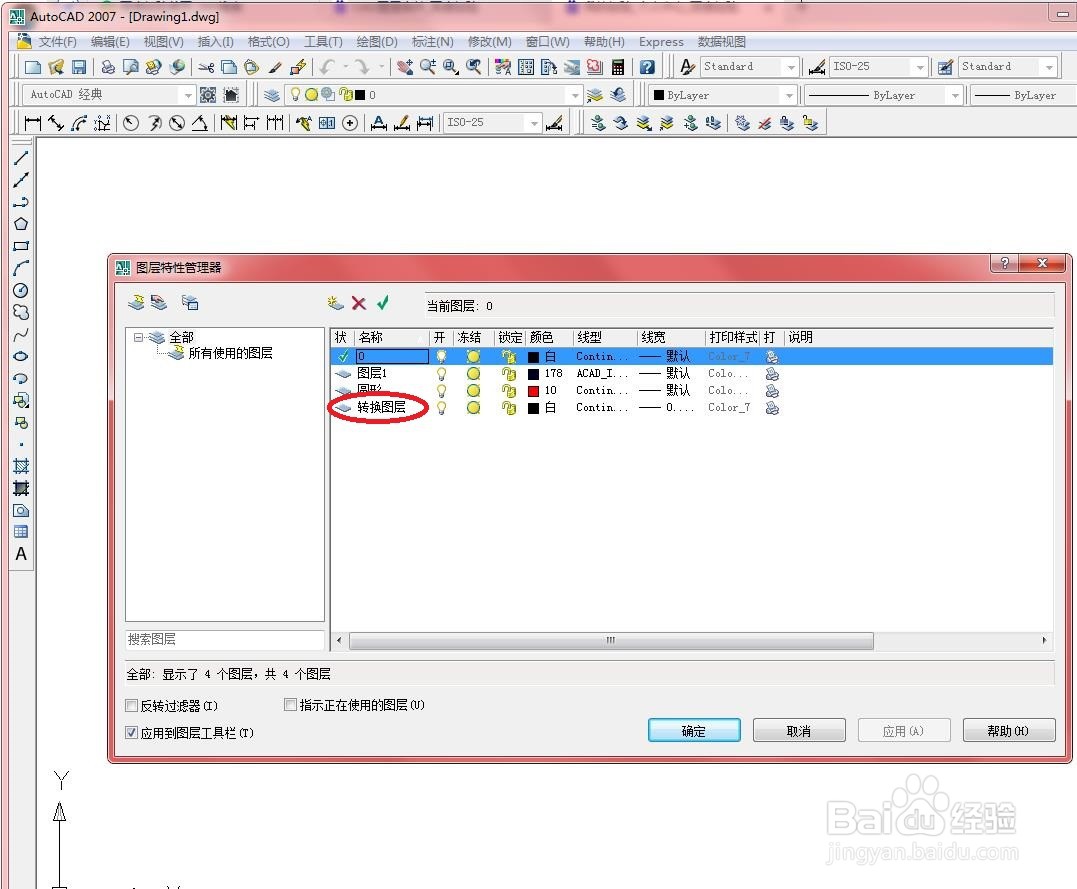Open ISO-25 dropdown in dimension toolbar
1077x889 pixels.
(x=534, y=123)
